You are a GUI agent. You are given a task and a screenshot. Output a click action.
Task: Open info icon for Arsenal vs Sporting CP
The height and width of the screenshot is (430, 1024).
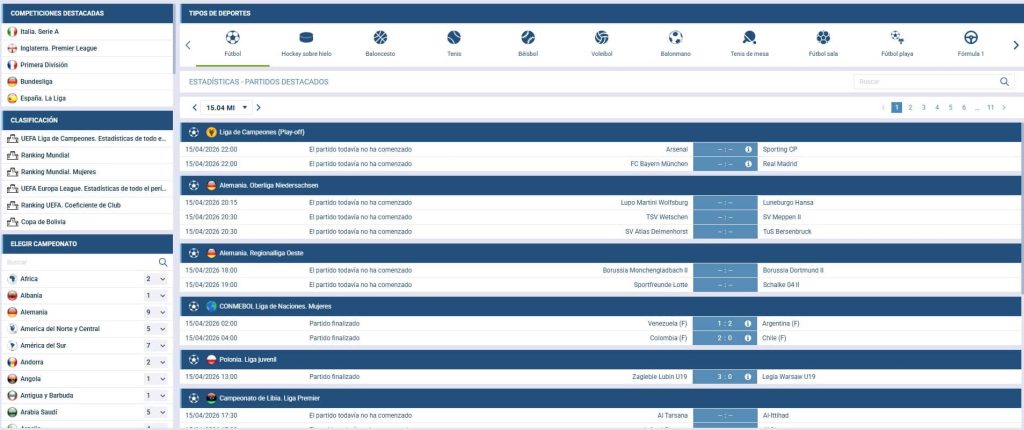coord(748,150)
